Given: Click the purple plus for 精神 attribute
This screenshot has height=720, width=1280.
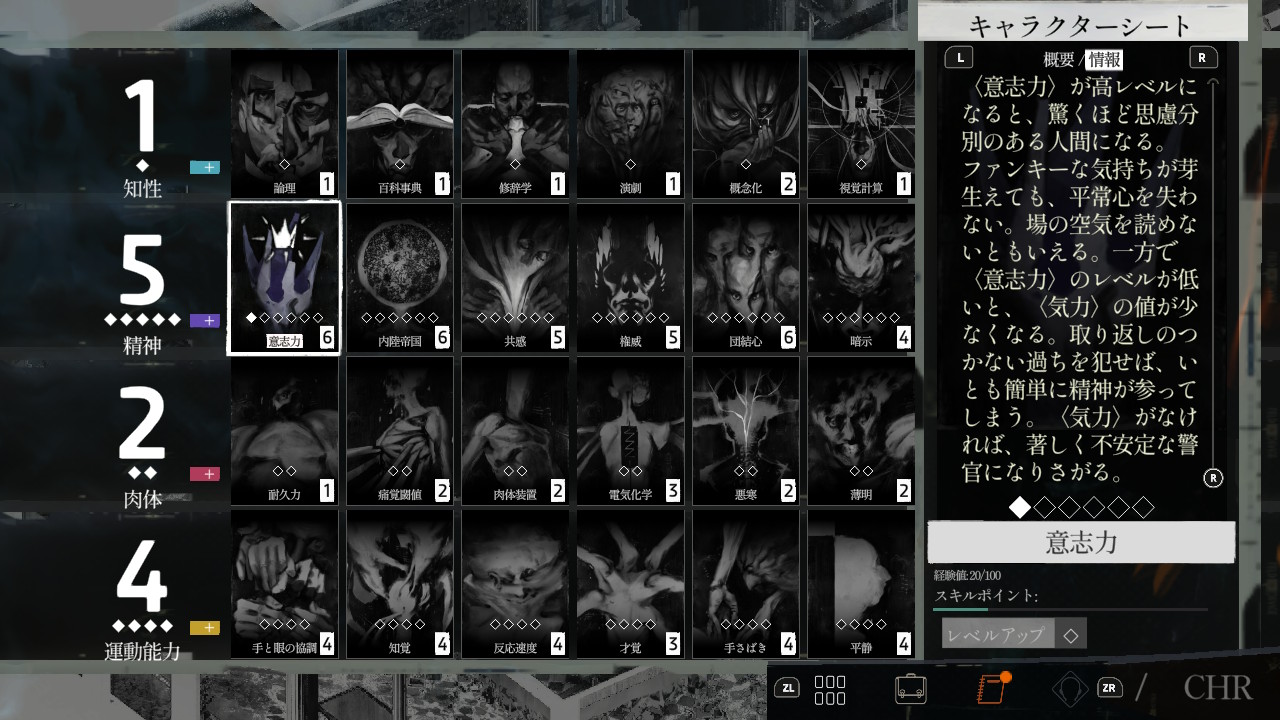Looking at the screenshot, I should pyautogui.click(x=205, y=321).
